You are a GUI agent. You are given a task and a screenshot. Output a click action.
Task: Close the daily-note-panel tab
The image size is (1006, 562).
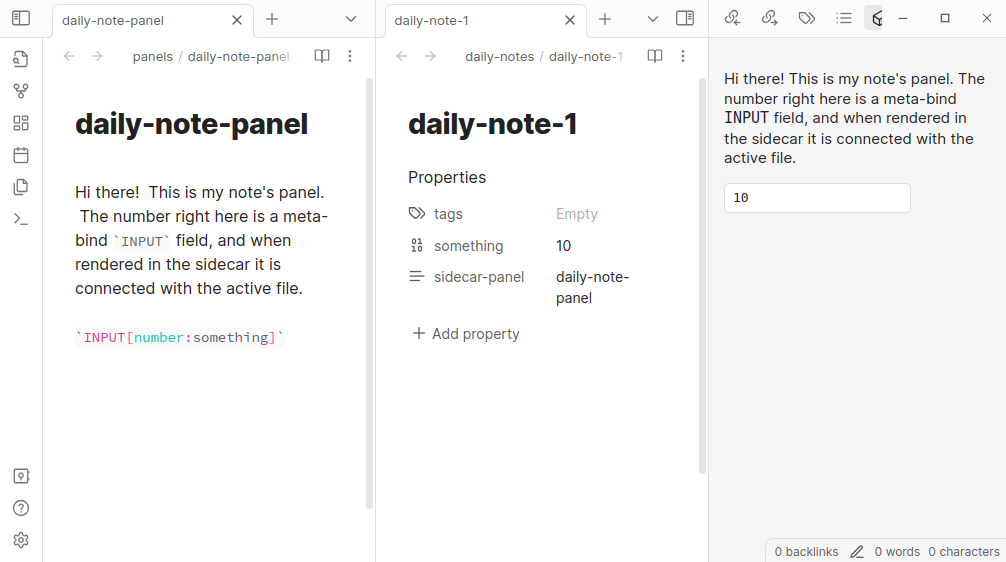click(237, 21)
